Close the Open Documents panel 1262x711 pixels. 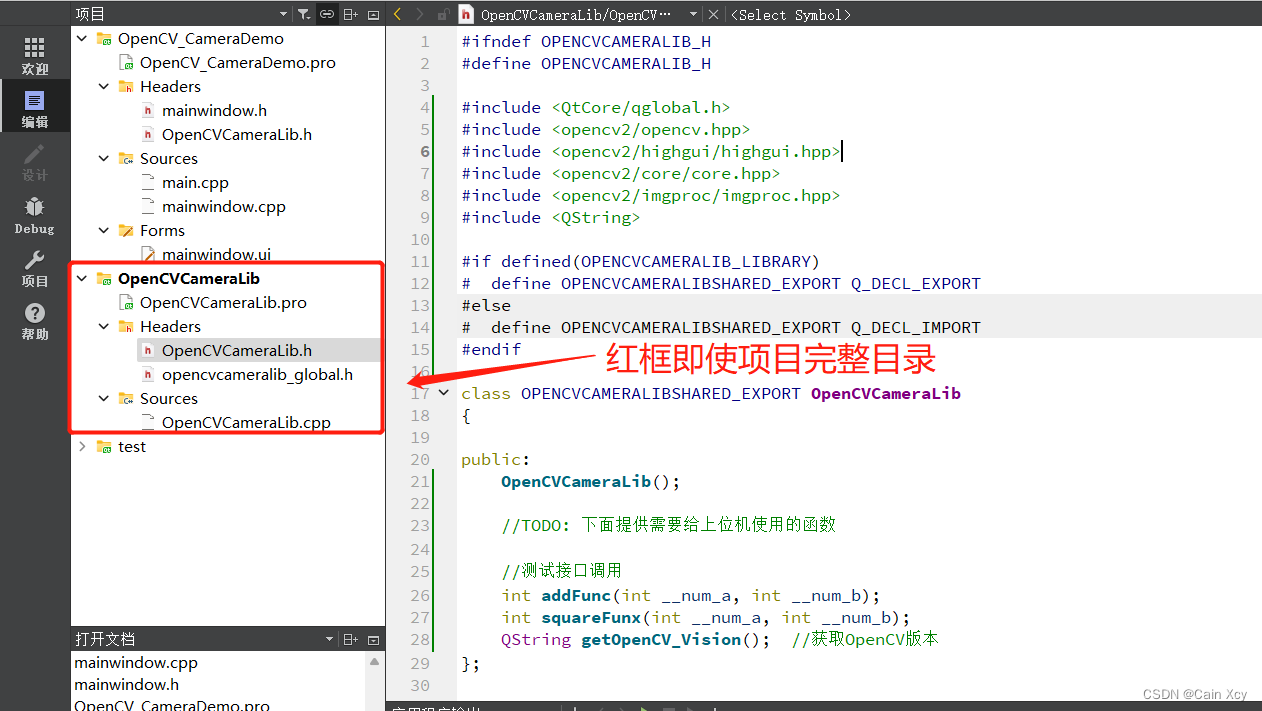click(x=373, y=639)
